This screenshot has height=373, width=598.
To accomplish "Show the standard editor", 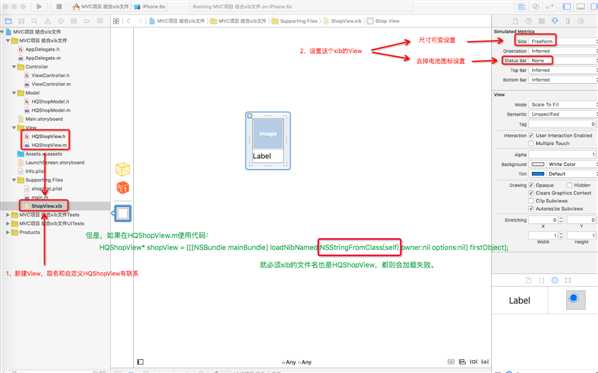I will (x=522, y=6).
